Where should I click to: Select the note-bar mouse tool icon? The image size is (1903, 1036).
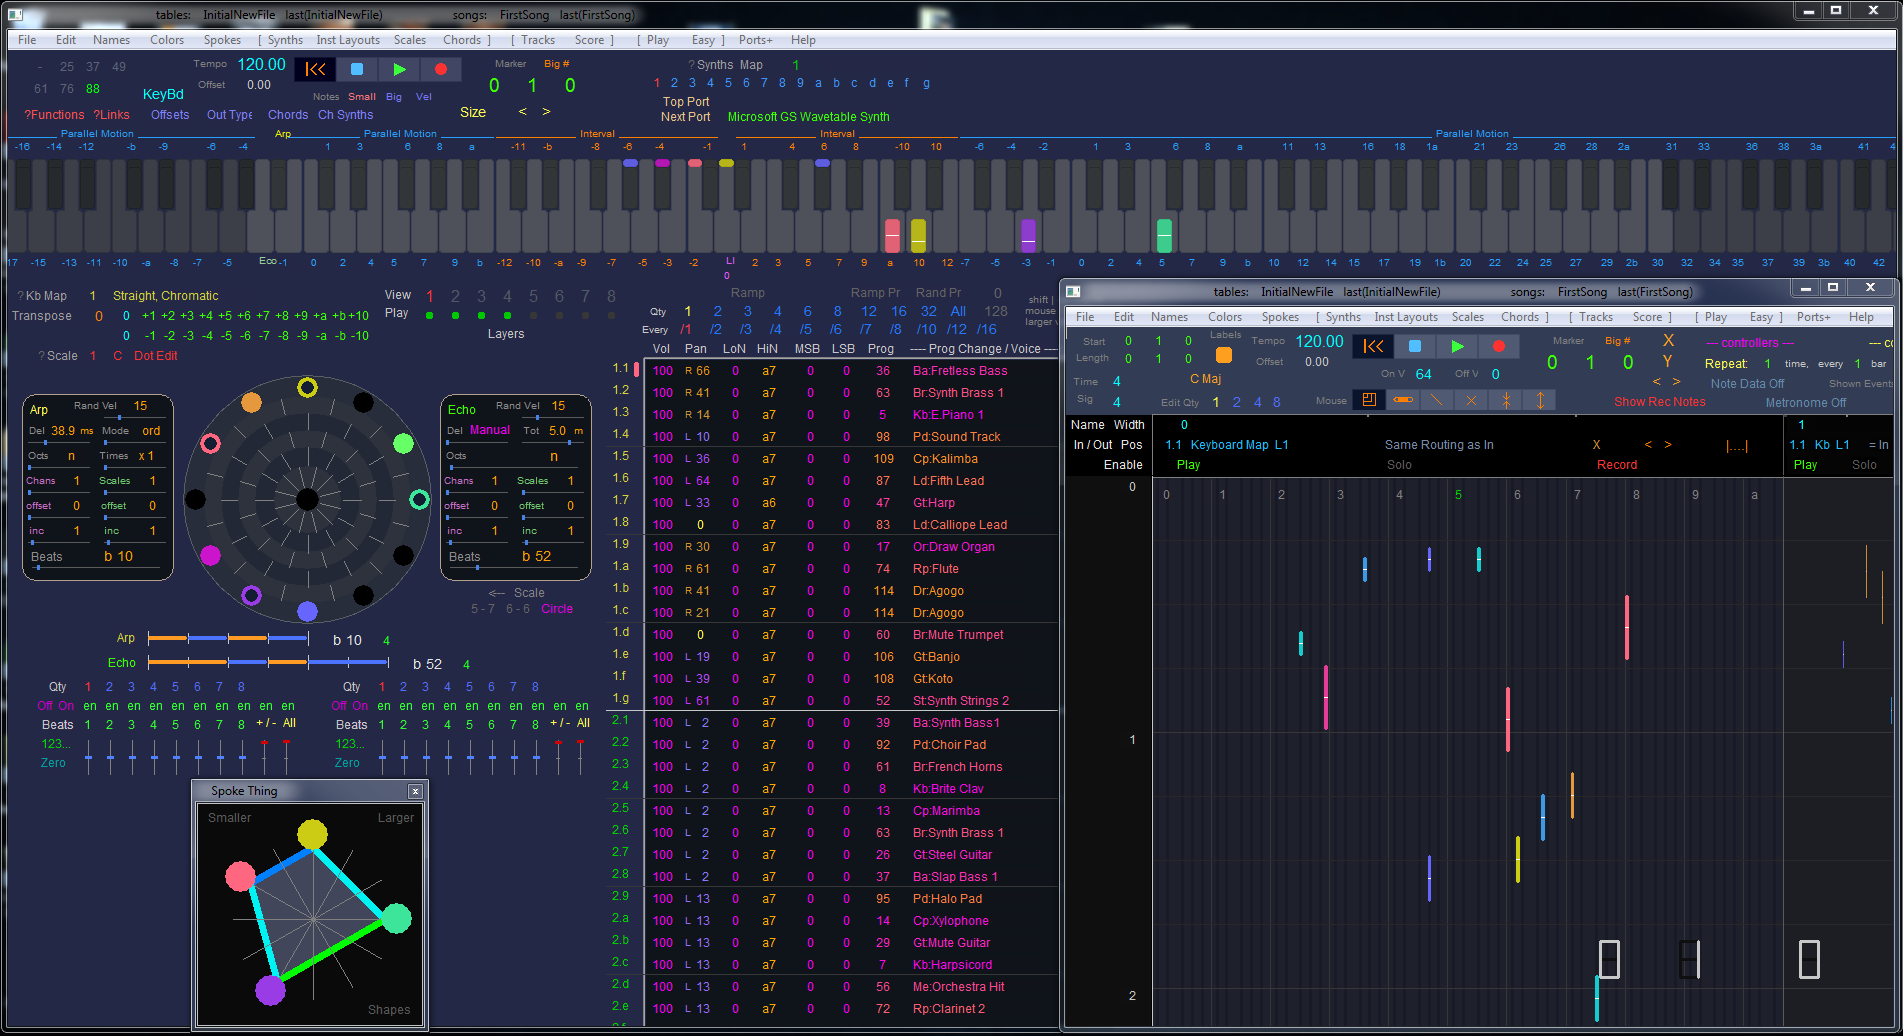[1403, 400]
